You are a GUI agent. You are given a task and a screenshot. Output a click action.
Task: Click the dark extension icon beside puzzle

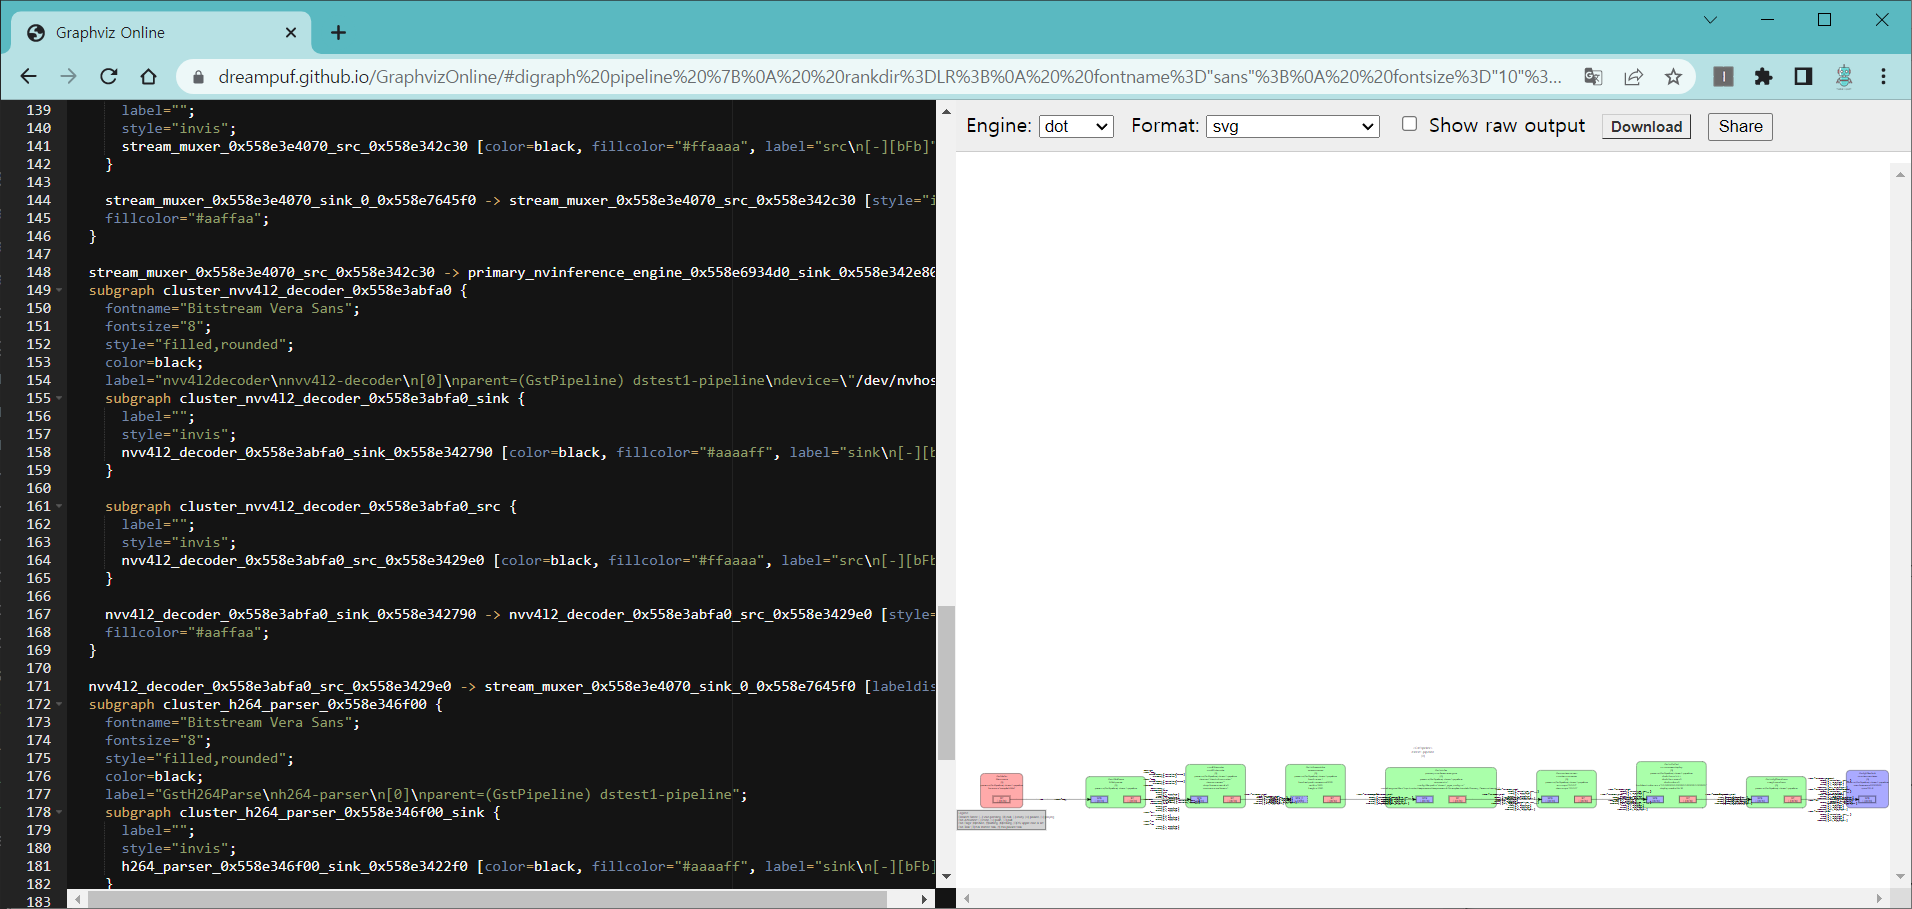(x=1723, y=77)
